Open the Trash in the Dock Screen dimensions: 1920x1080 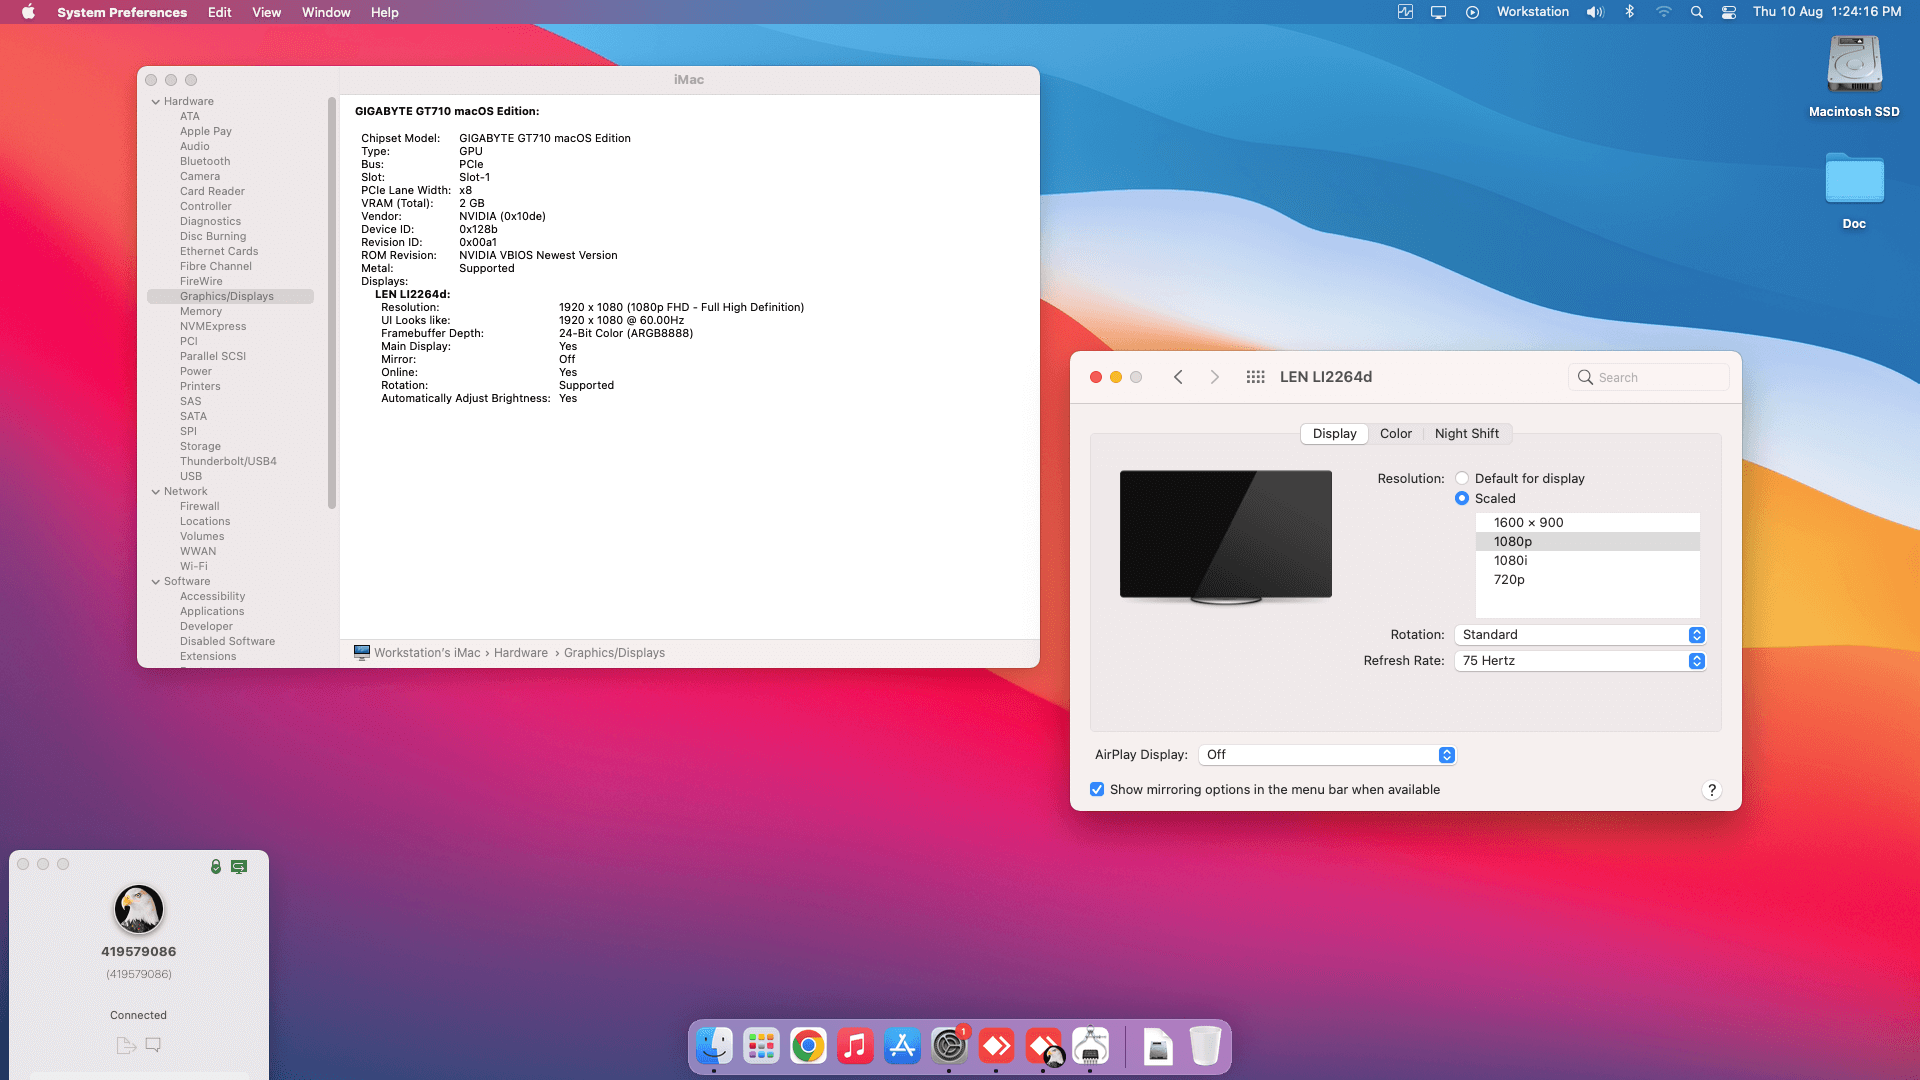[1205, 1046]
